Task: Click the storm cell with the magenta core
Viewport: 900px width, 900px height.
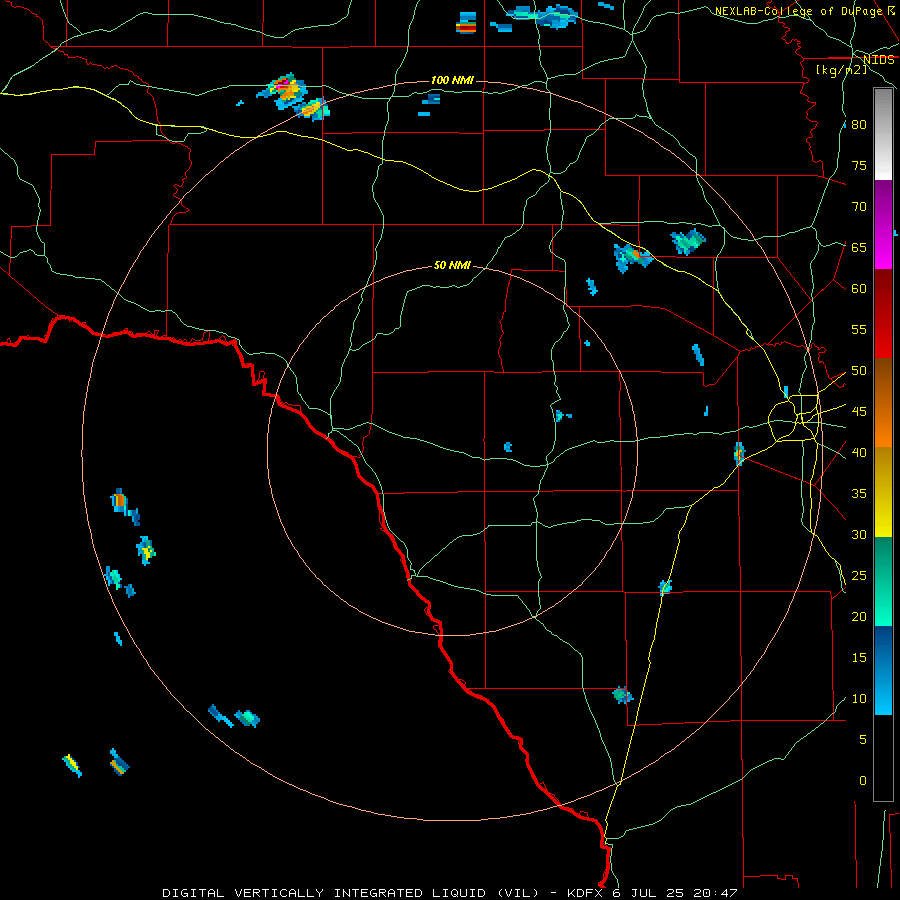Action: pyautogui.click(x=284, y=90)
